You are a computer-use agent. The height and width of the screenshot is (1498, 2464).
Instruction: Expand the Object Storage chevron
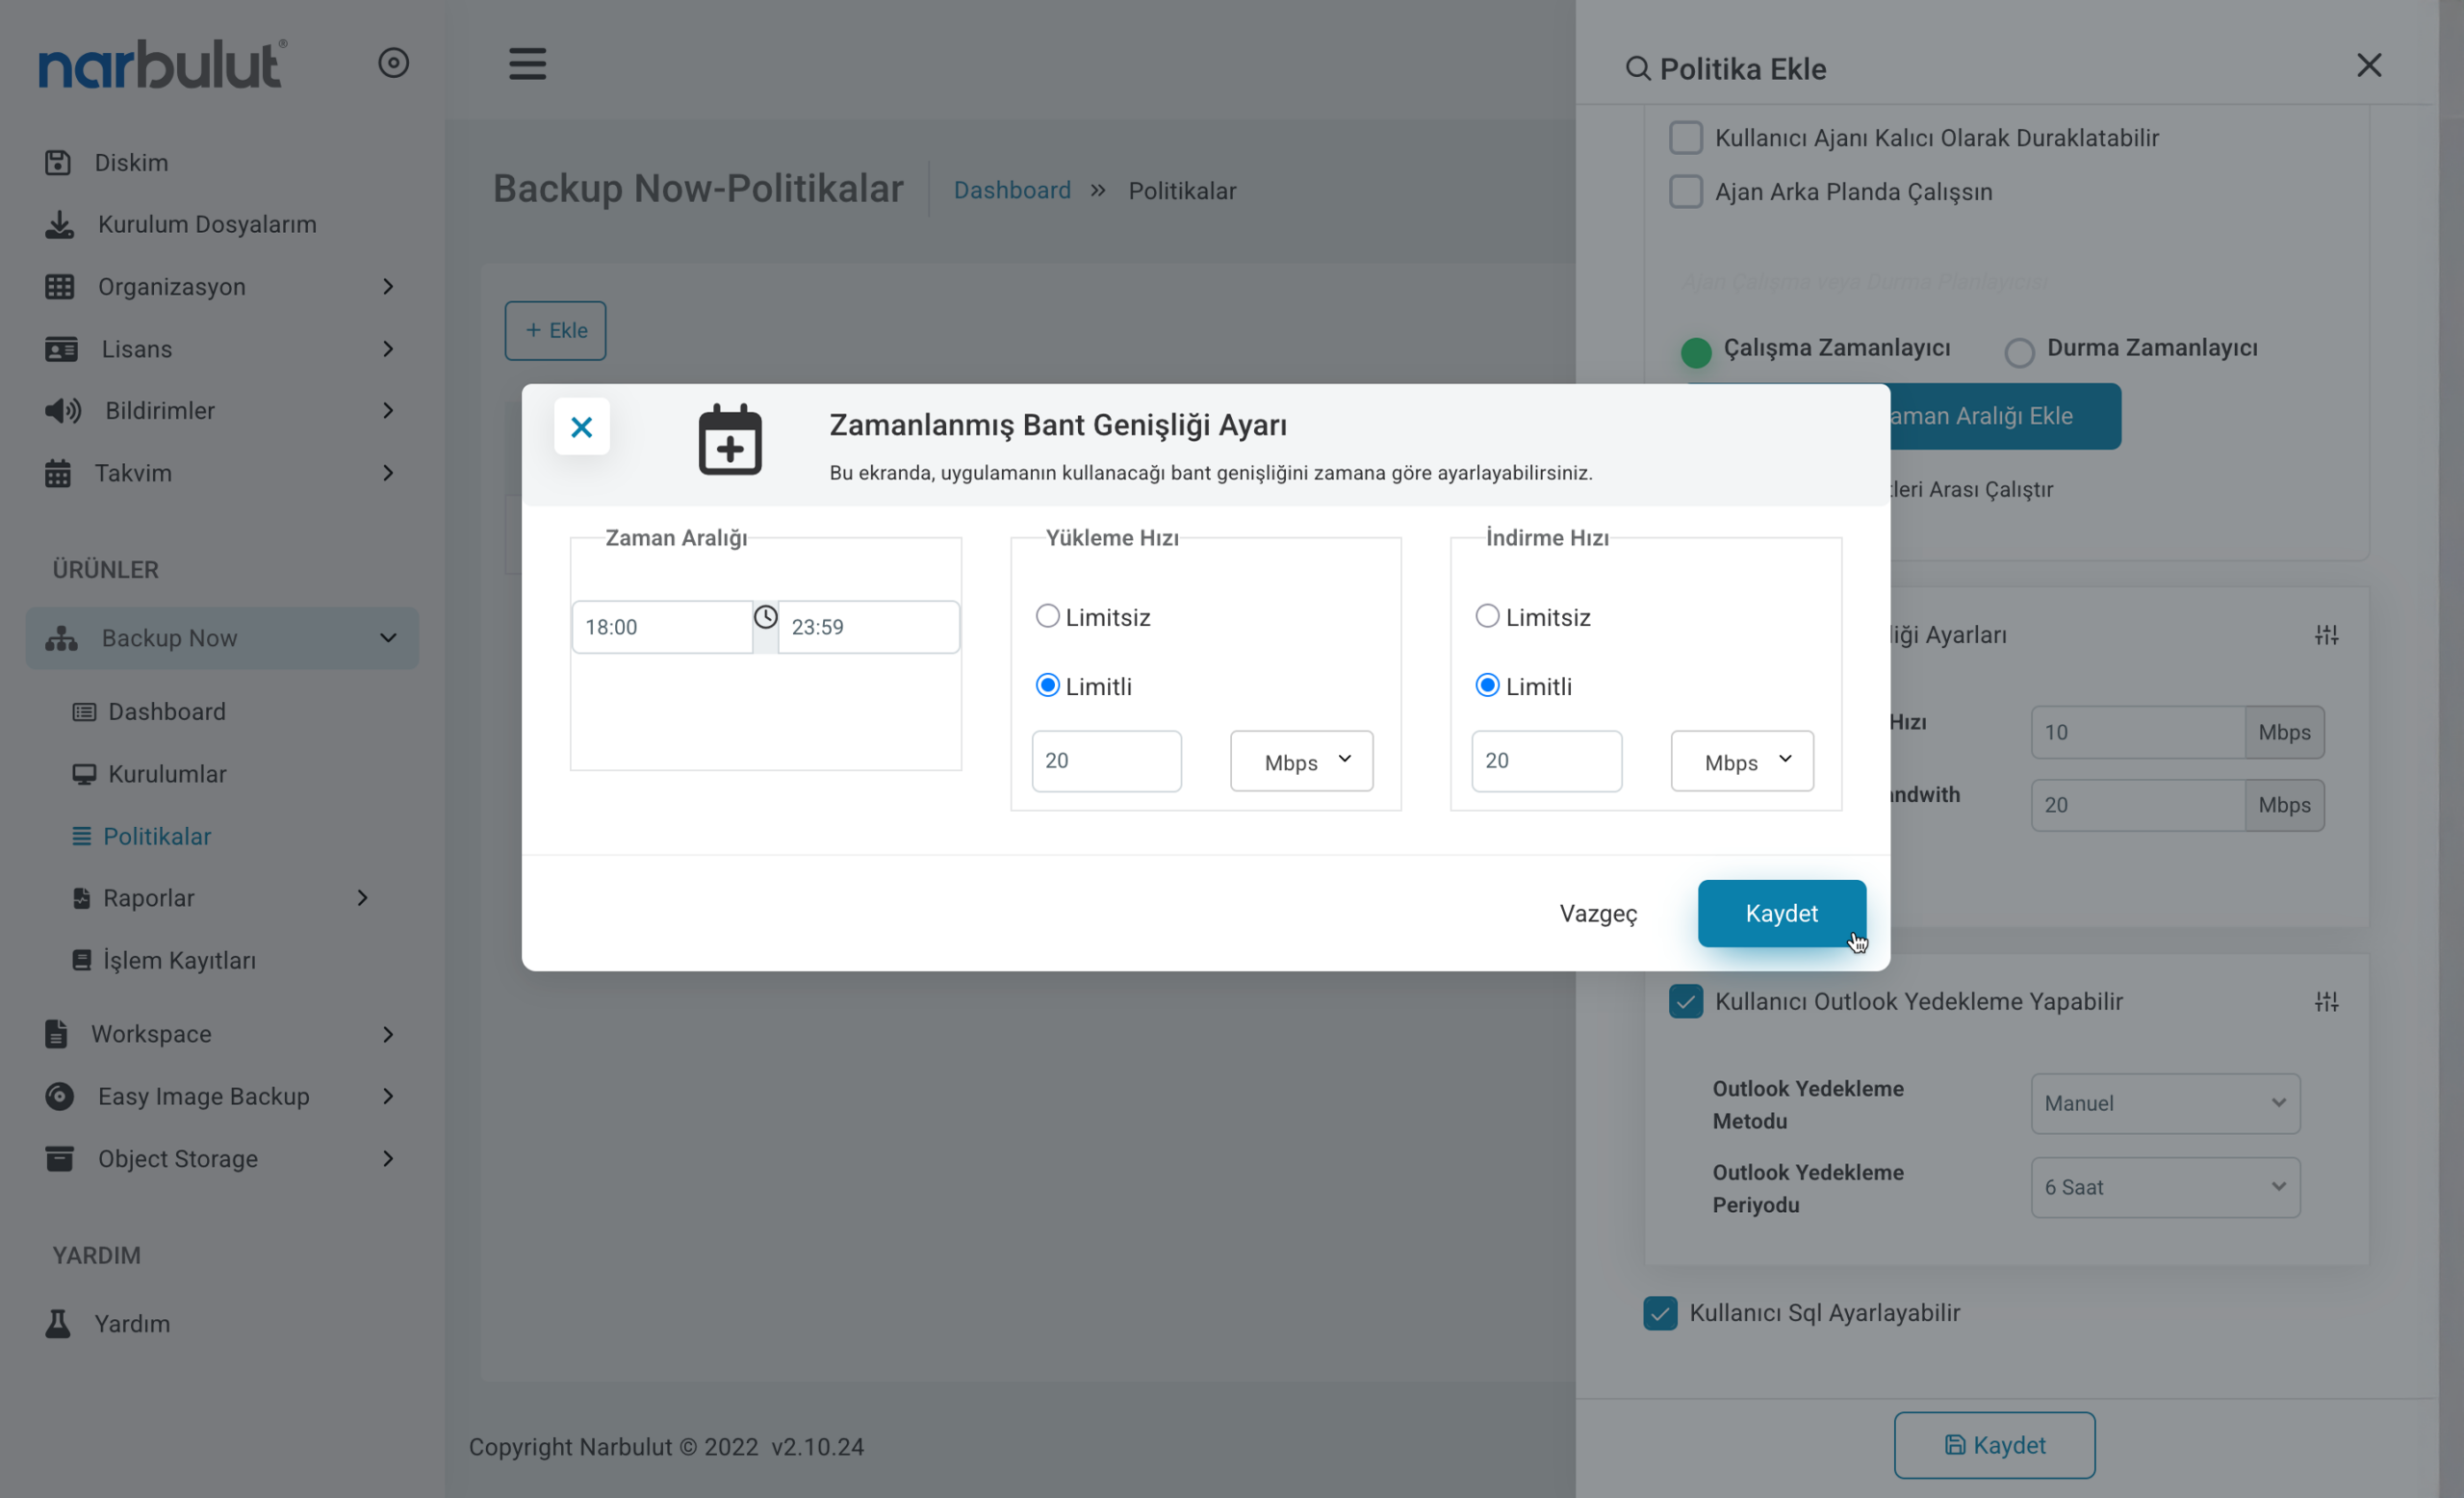388,1158
